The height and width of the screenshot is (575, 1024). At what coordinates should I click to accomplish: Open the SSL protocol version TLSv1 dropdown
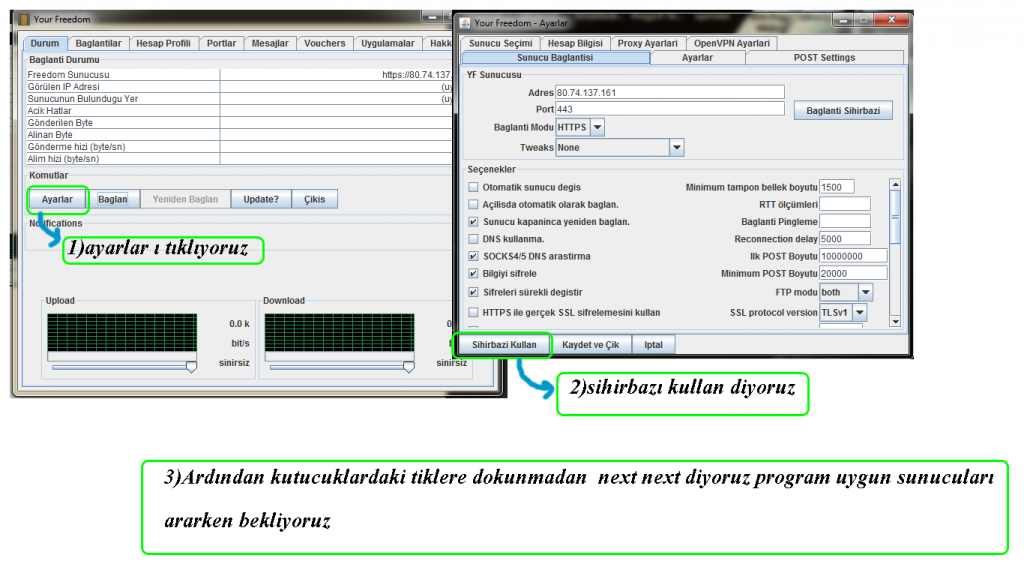[859, 313]
